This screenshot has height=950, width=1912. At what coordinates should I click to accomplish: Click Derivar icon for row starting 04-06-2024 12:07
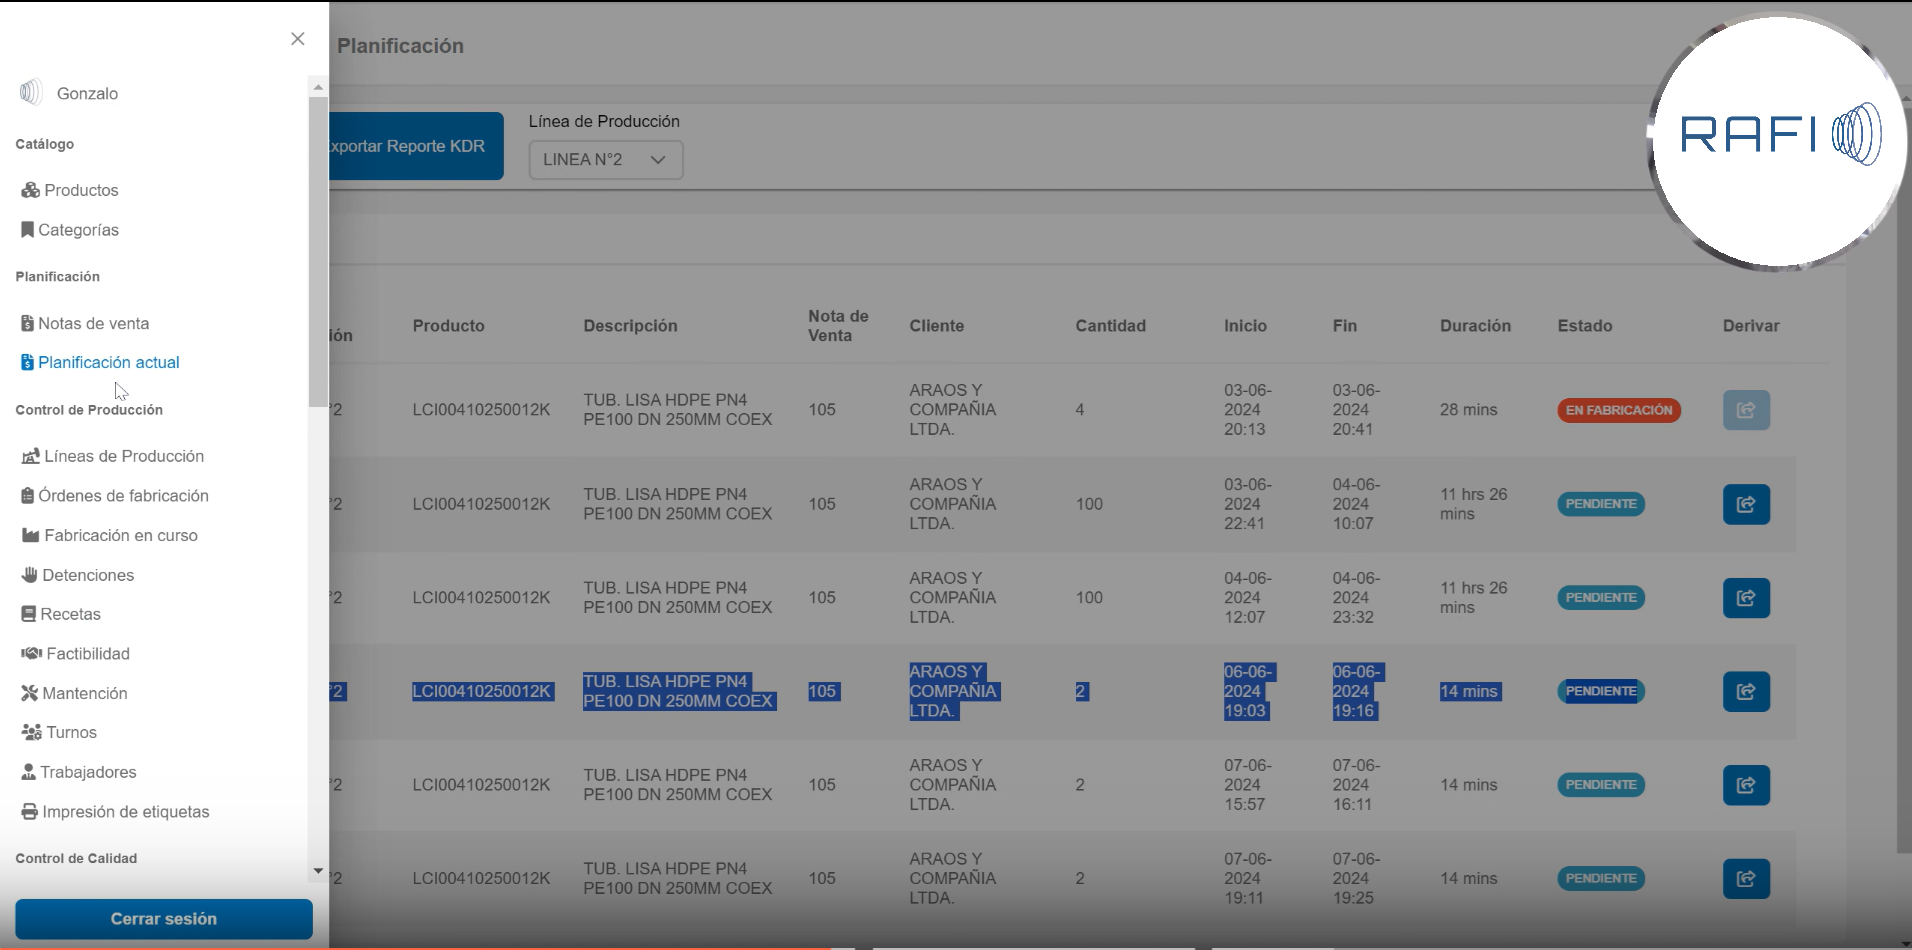pyautogui.click(x=1746, y=598)
